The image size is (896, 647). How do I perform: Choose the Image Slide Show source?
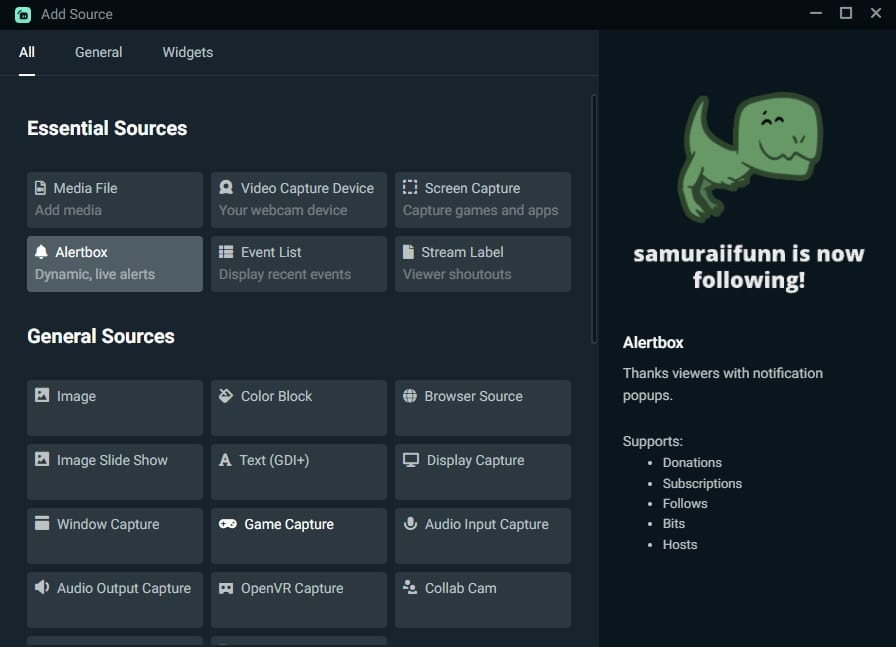click(115, 472)
